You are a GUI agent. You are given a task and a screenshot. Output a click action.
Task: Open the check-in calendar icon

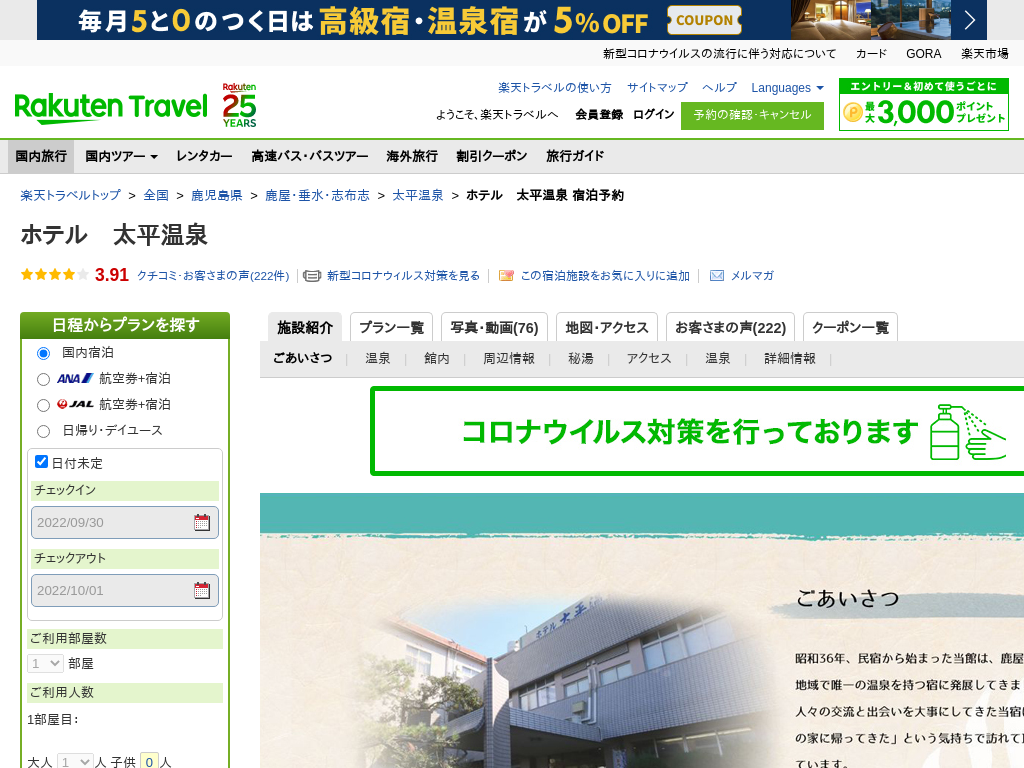pos(202,522)
